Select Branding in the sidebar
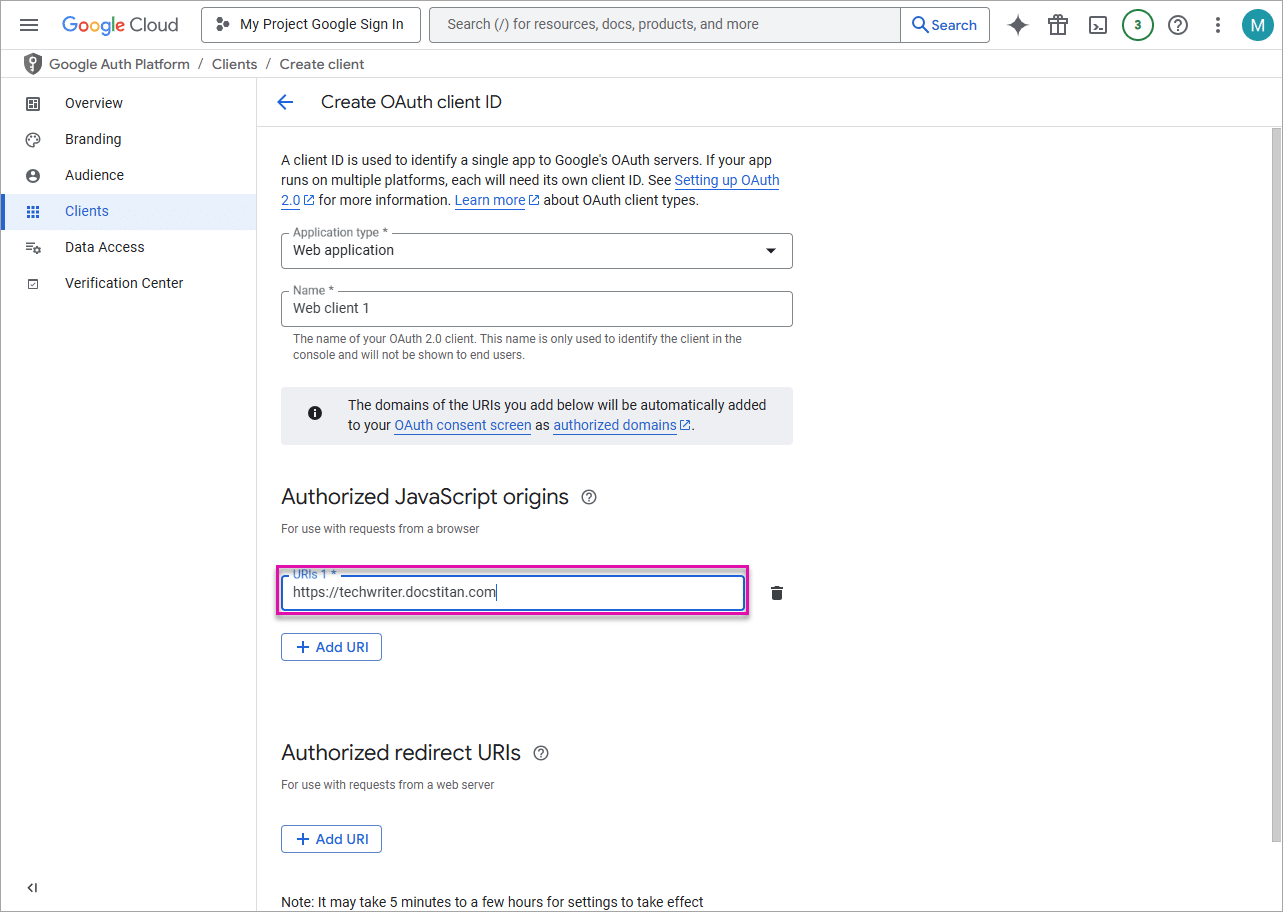 [x=93, y=139]
